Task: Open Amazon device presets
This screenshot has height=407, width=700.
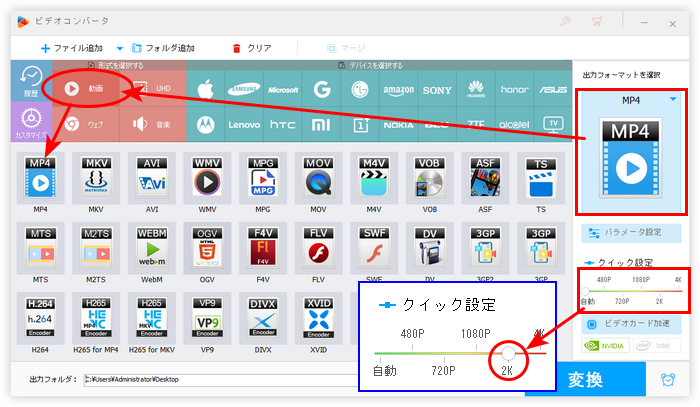Action: coord(398,89)
